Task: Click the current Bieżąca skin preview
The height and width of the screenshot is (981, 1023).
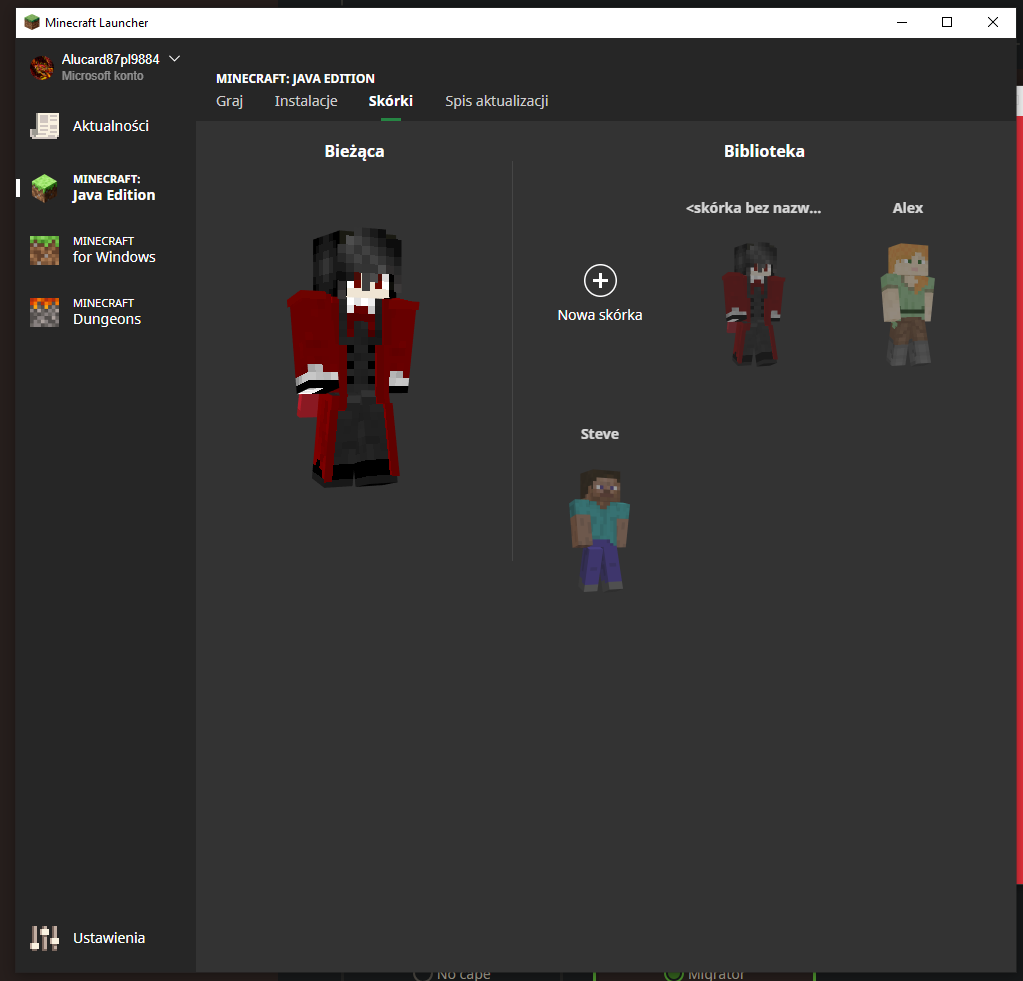Action: (x=354, y=358)
